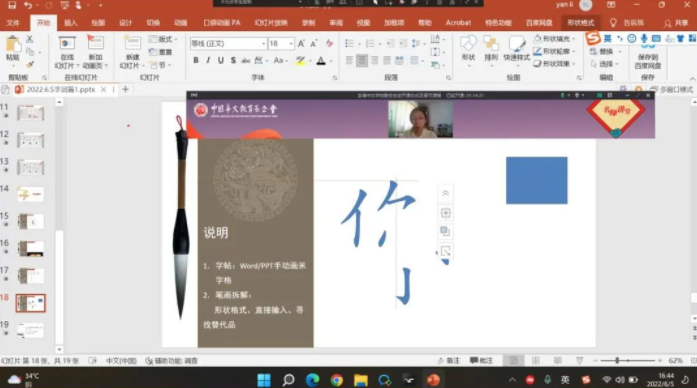Clear all formatting eraser icon
Image resolution: width=697 pixels, height=388 pixels.
pos(329,43)
